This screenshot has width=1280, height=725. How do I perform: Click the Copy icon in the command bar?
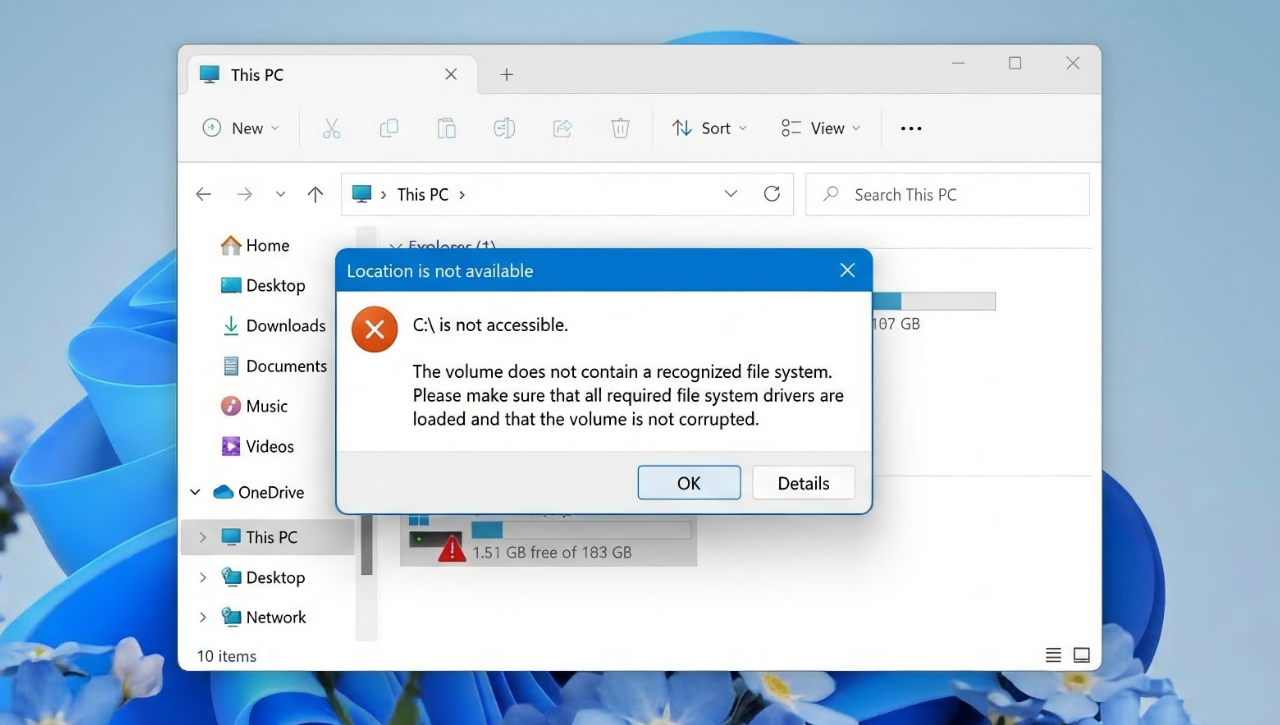tap(389, 128)
